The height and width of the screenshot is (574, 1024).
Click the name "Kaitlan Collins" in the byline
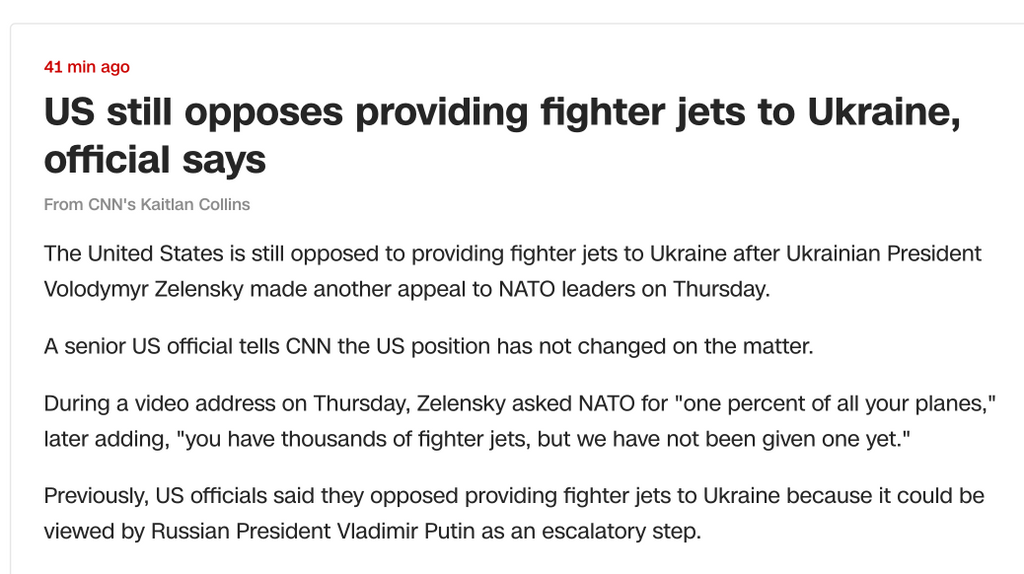coord(195,204)
